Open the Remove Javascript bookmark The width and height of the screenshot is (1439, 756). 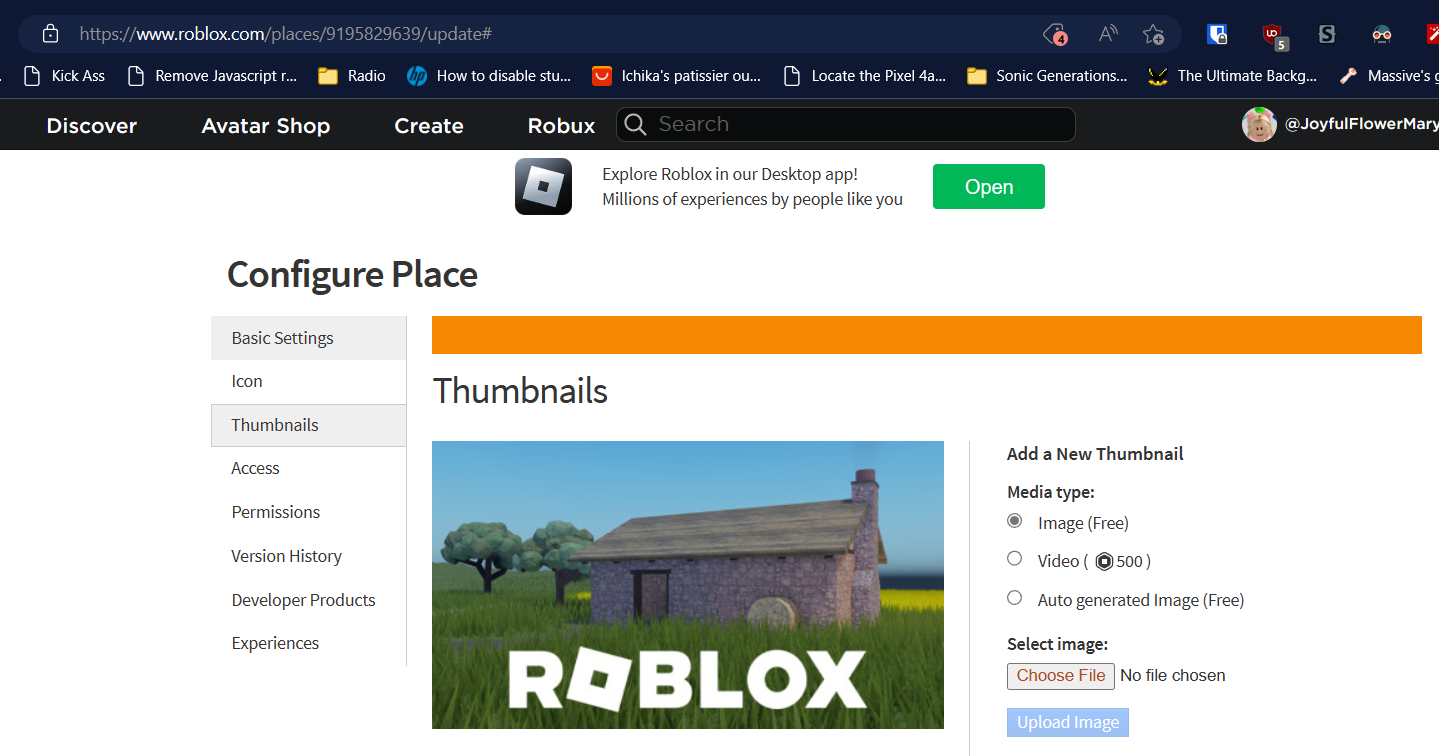(x=212, y=76)
